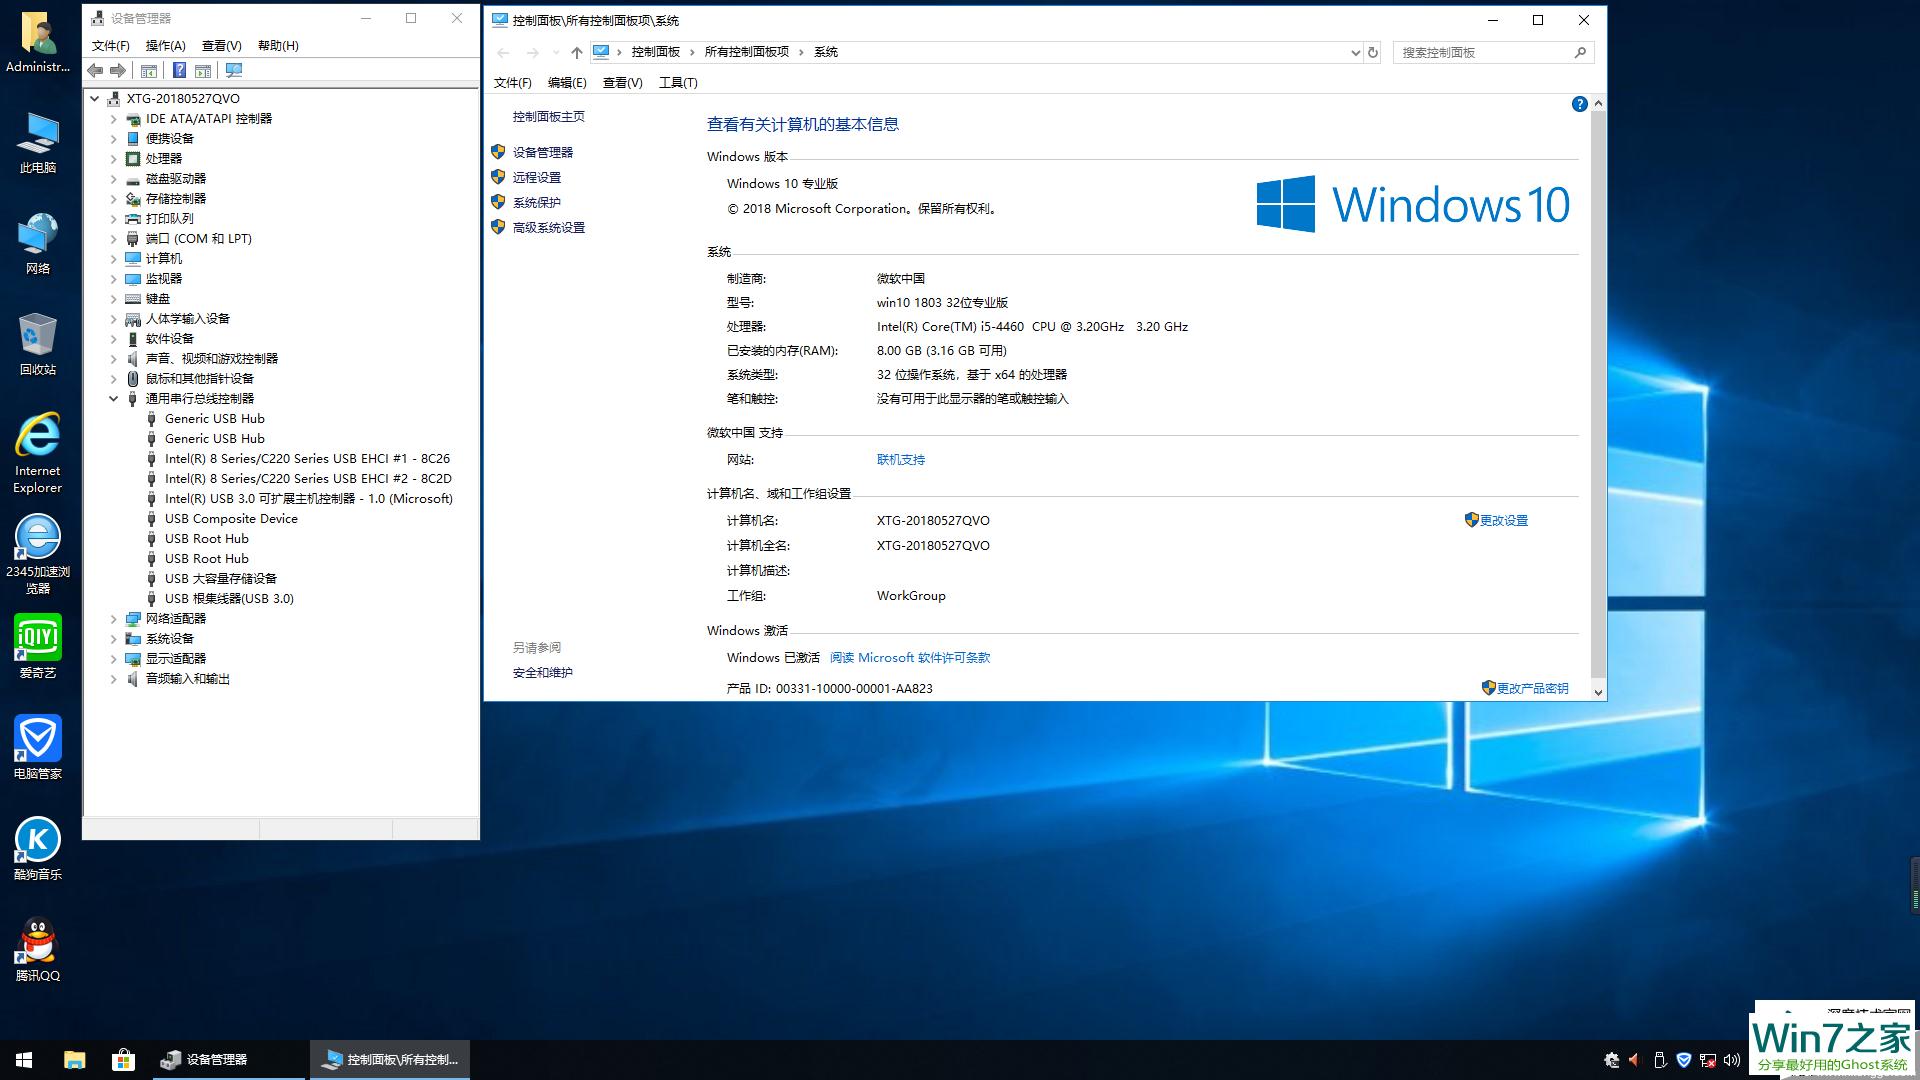Select USB 根集线器(USB 3.0) entry
Screen dimensions: 1920x1080
(229, 599)
